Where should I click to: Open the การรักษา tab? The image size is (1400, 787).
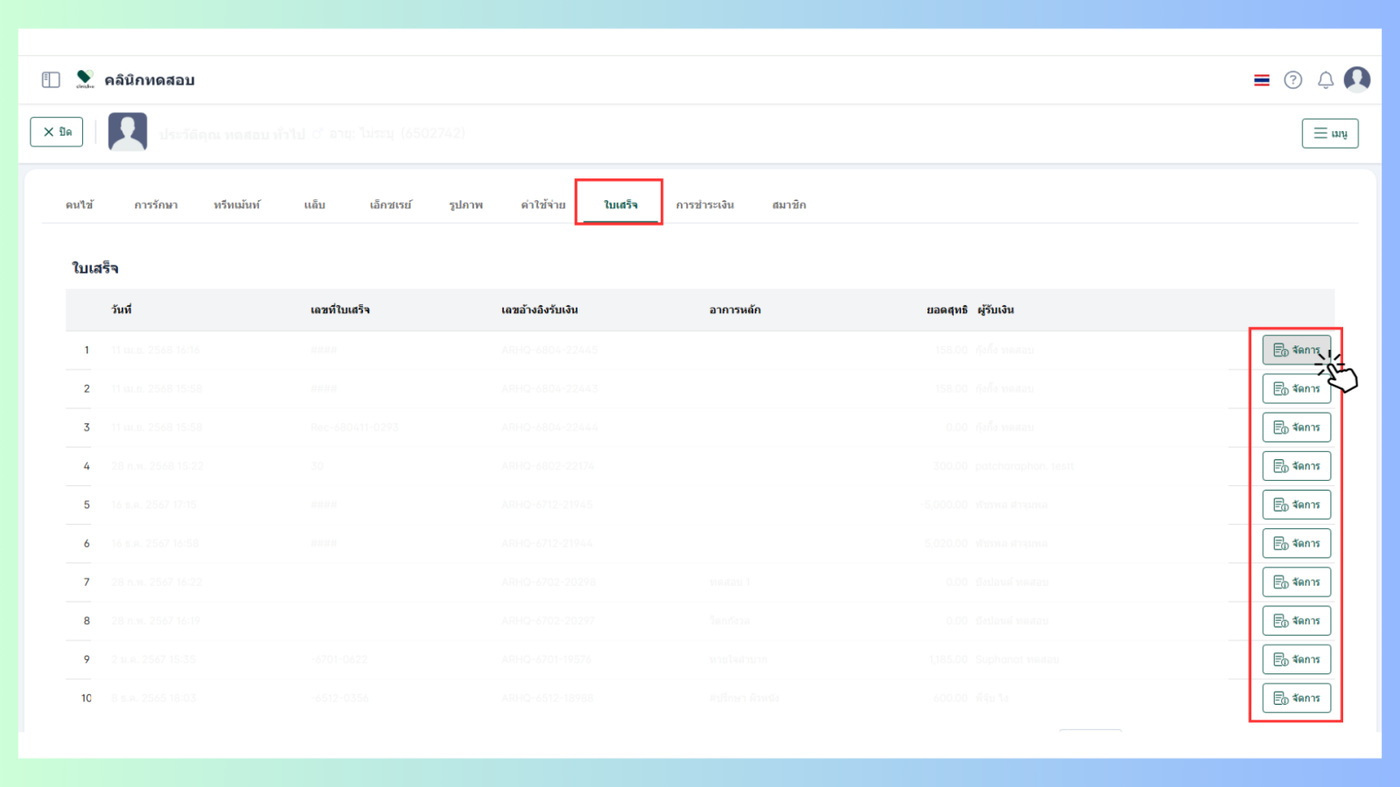156,205
